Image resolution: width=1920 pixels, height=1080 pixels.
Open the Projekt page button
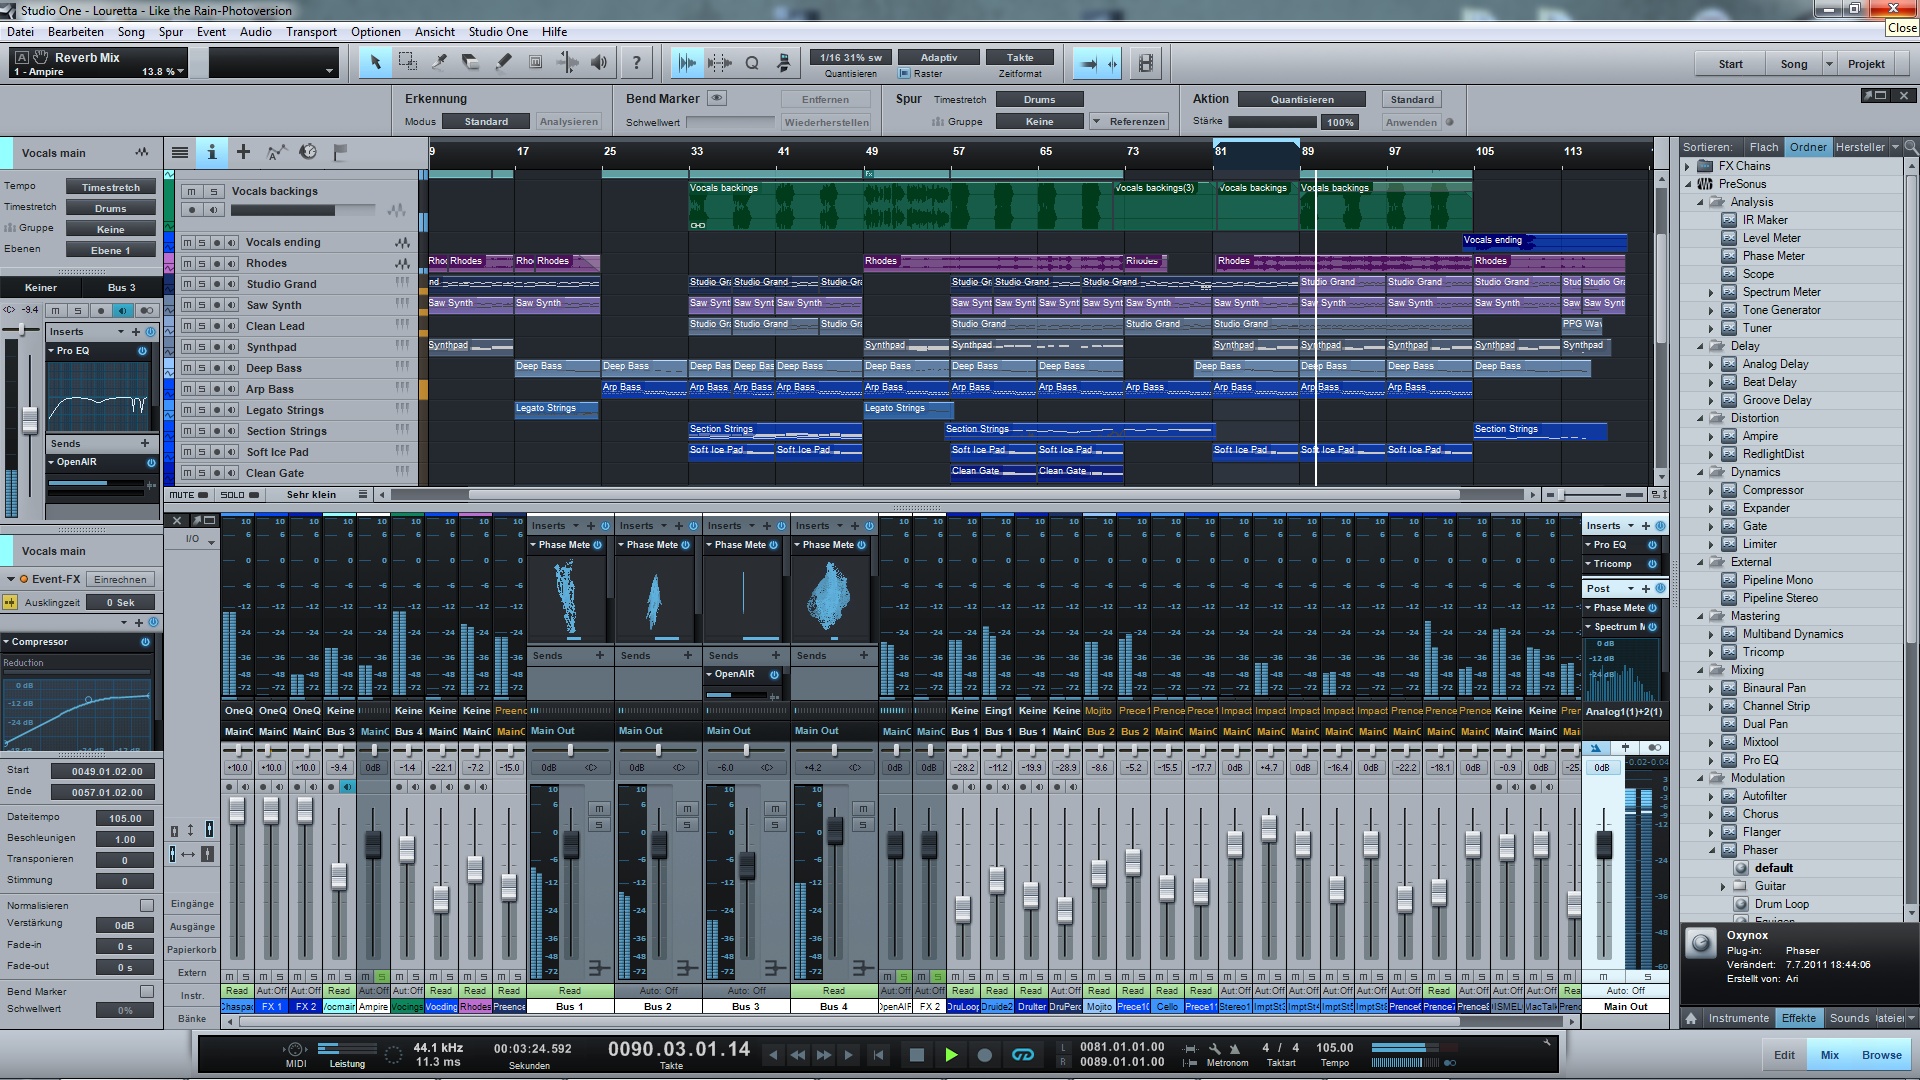pyautogui.click(x=1866, y=64)
